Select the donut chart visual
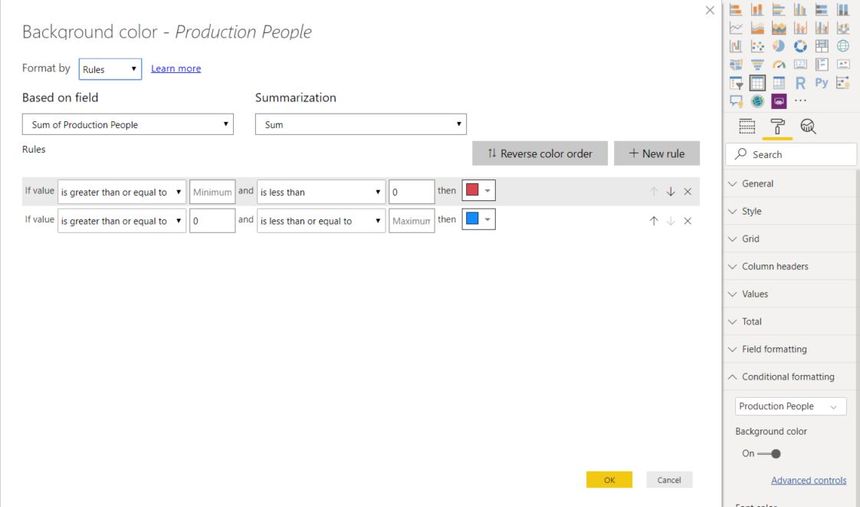The image size is (860, 507). (x=800, y=46)
